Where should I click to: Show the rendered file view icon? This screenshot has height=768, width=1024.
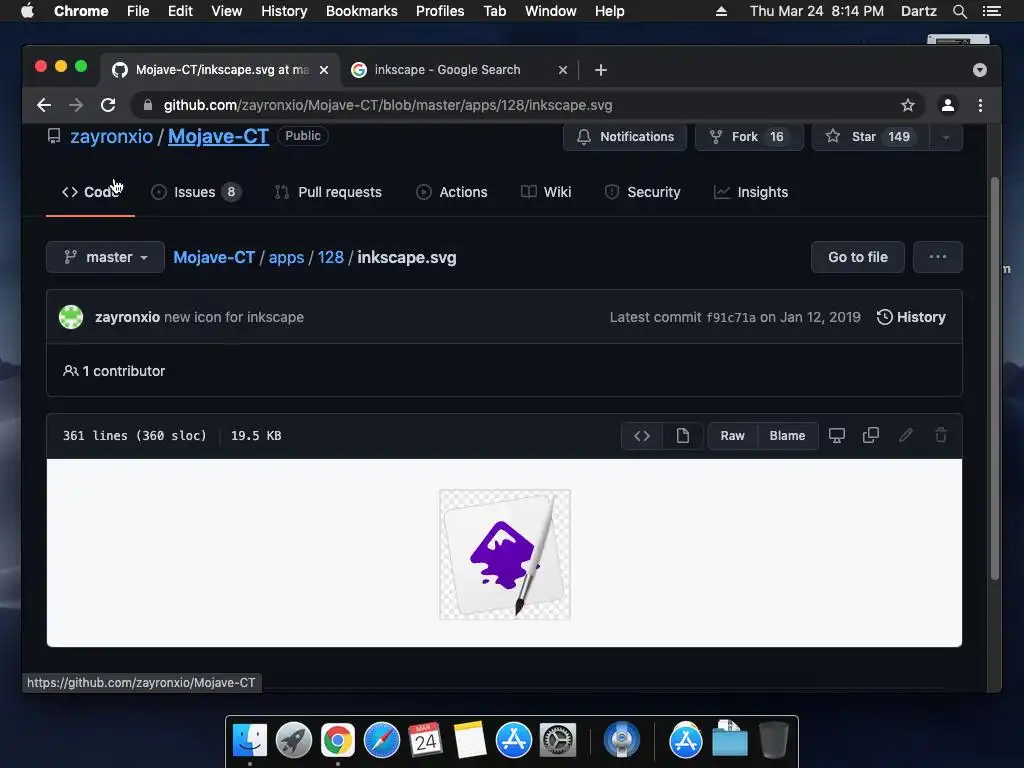[x=682, y=436]
